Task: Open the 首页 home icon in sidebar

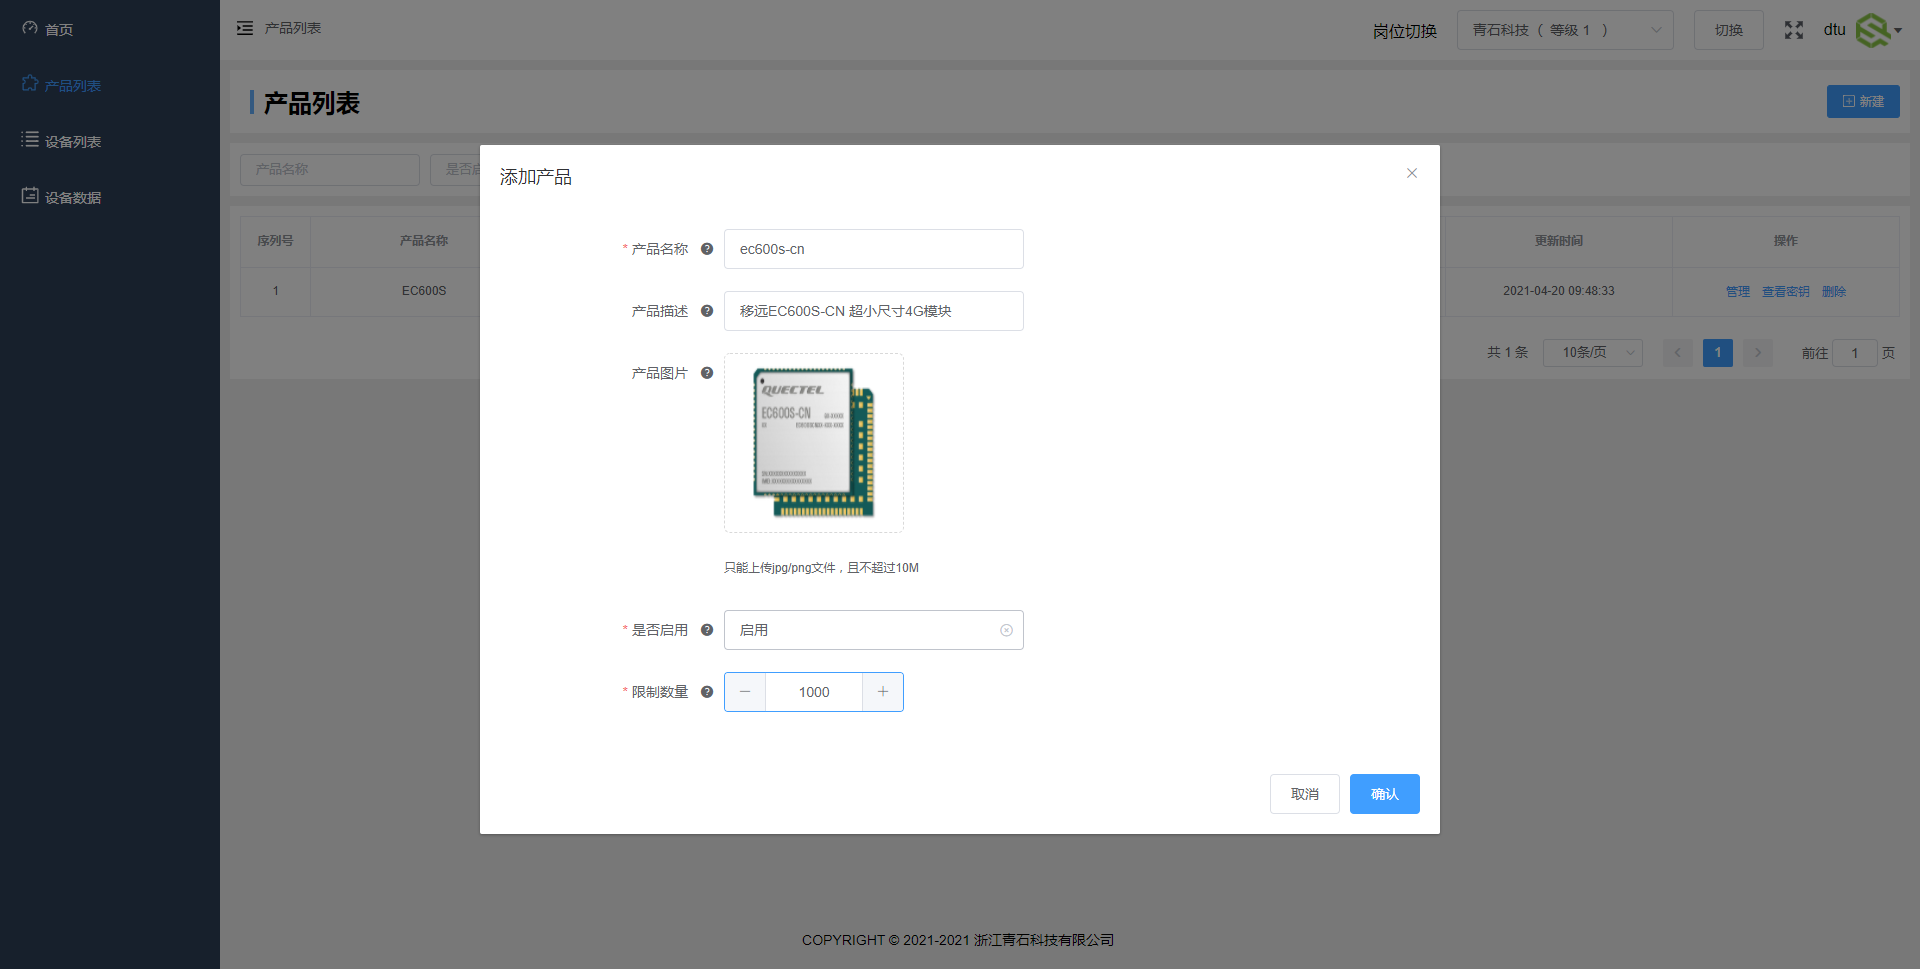Action: pos(29,28)
